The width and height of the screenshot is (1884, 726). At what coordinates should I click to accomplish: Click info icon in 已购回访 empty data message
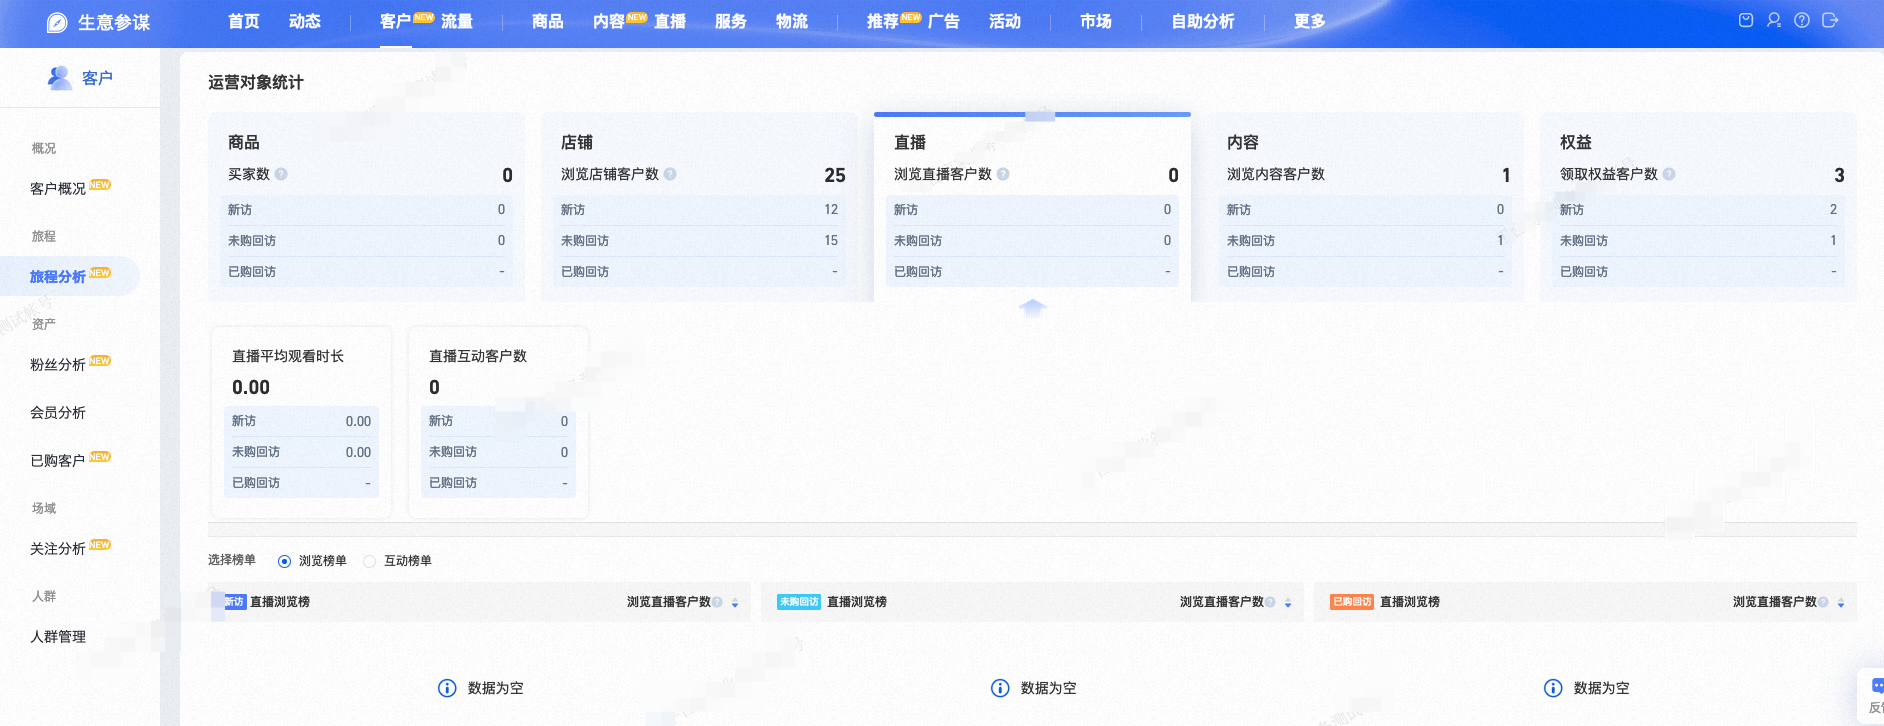pyautogui.click(x=1553, y=688)
